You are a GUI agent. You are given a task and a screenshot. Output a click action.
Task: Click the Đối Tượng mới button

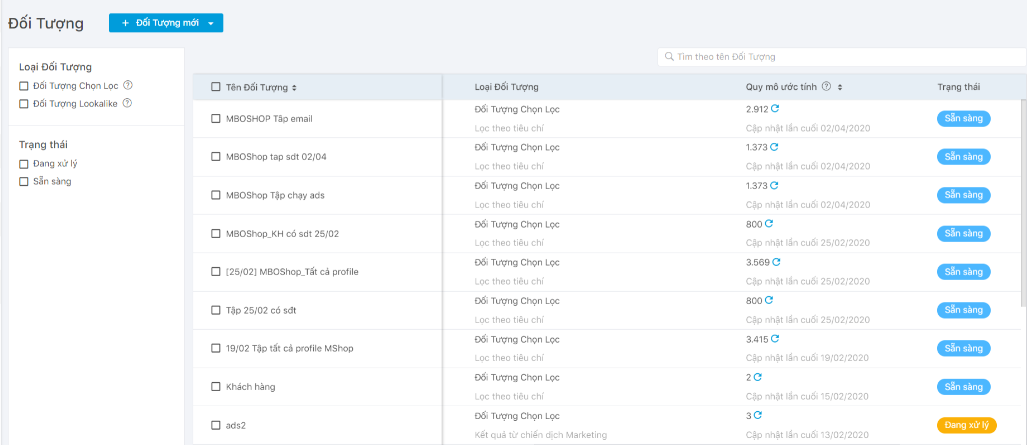[166, 23]
